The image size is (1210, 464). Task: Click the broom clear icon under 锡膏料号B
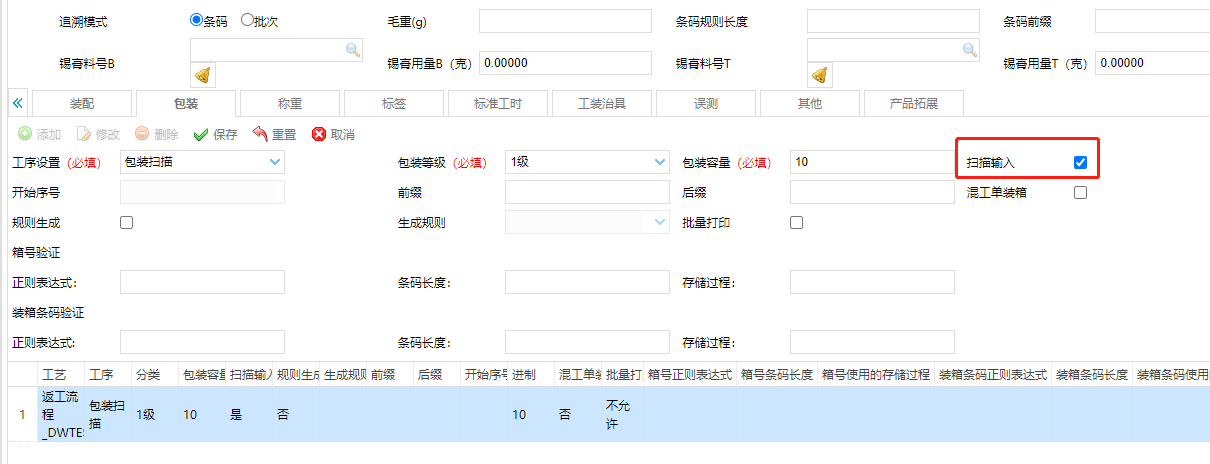202,75
